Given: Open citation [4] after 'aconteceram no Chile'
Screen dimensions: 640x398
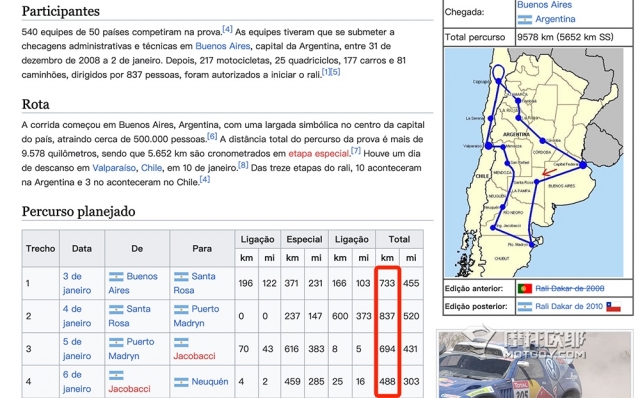Looking at the screenshot, I should click(204, 179).
